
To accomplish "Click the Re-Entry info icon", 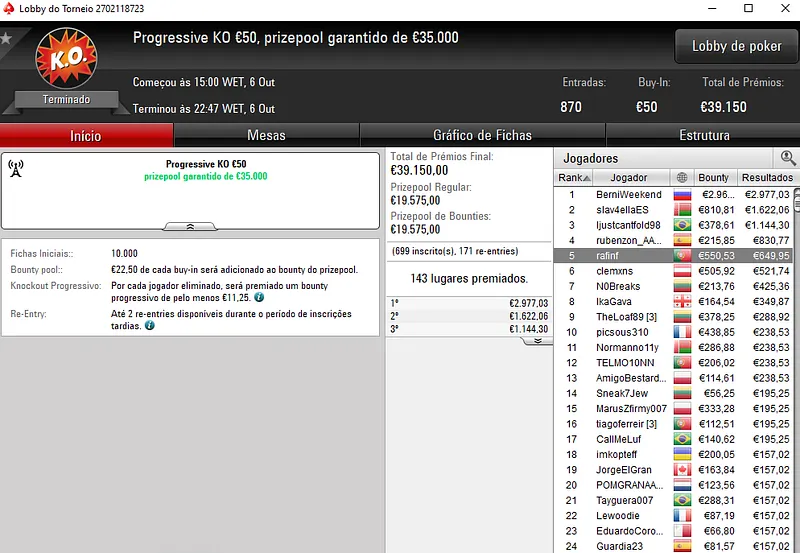I will click(x=150, y=325).
